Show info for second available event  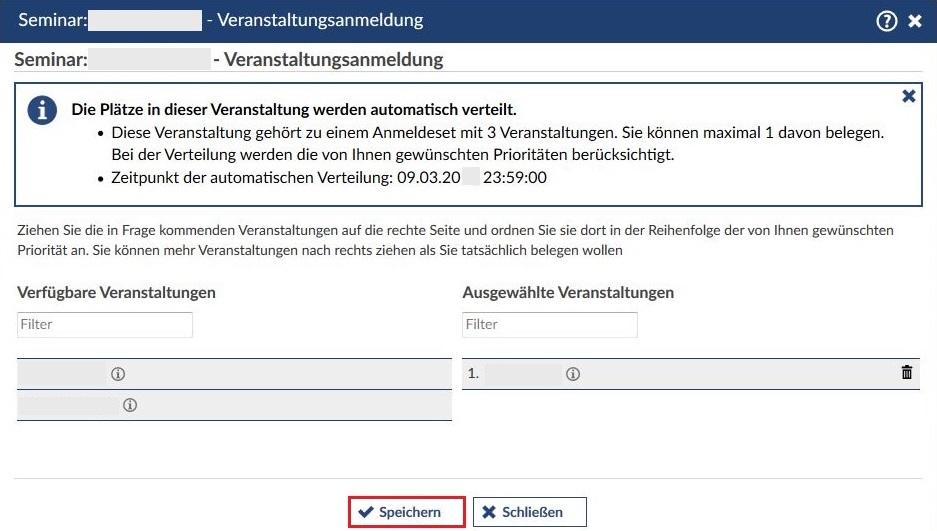coord(130,405)
